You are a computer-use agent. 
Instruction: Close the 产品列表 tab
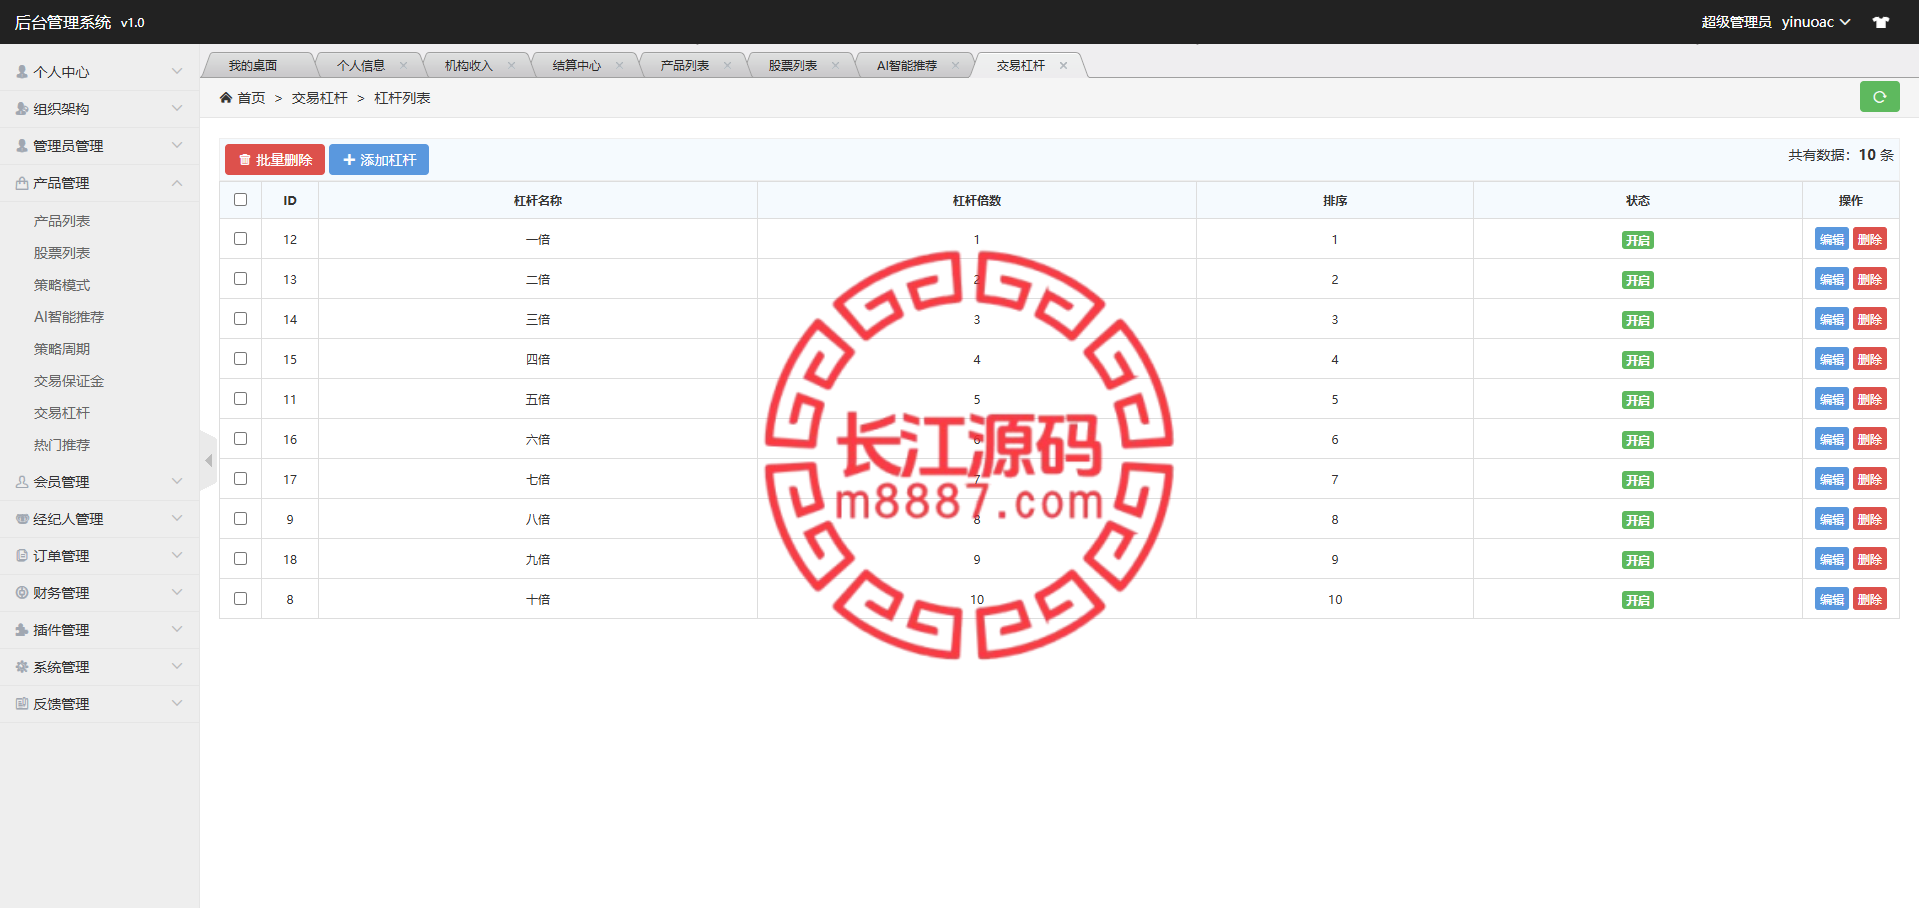click(x=728, y=66)
